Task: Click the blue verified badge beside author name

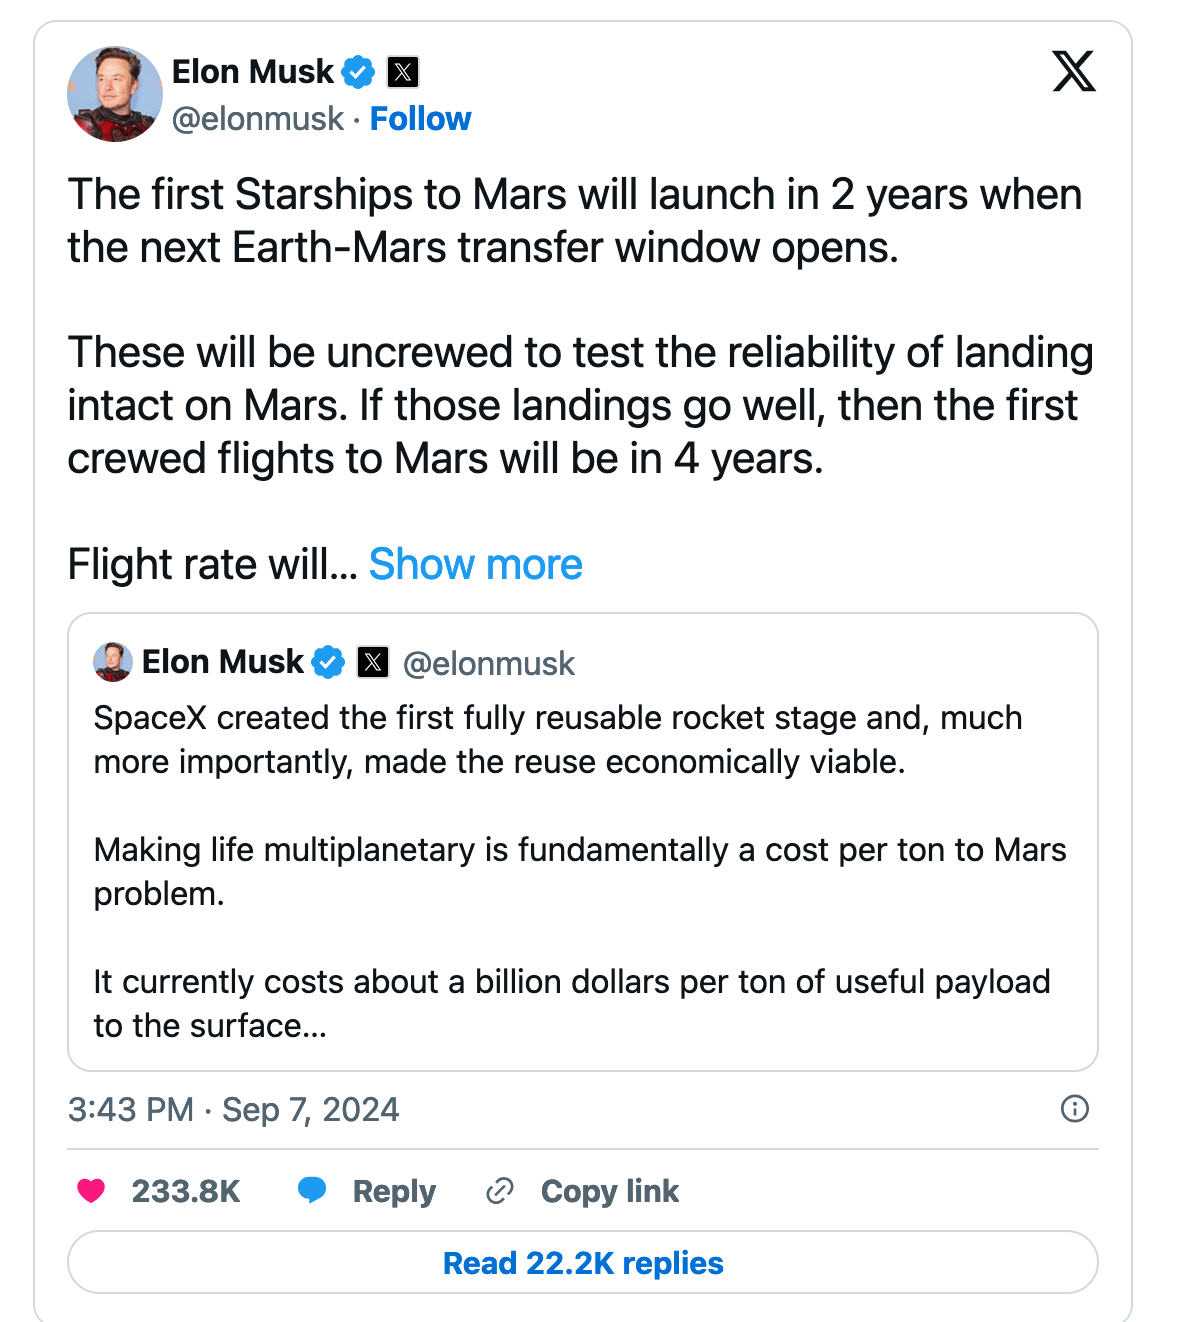Action: (358, 72)
